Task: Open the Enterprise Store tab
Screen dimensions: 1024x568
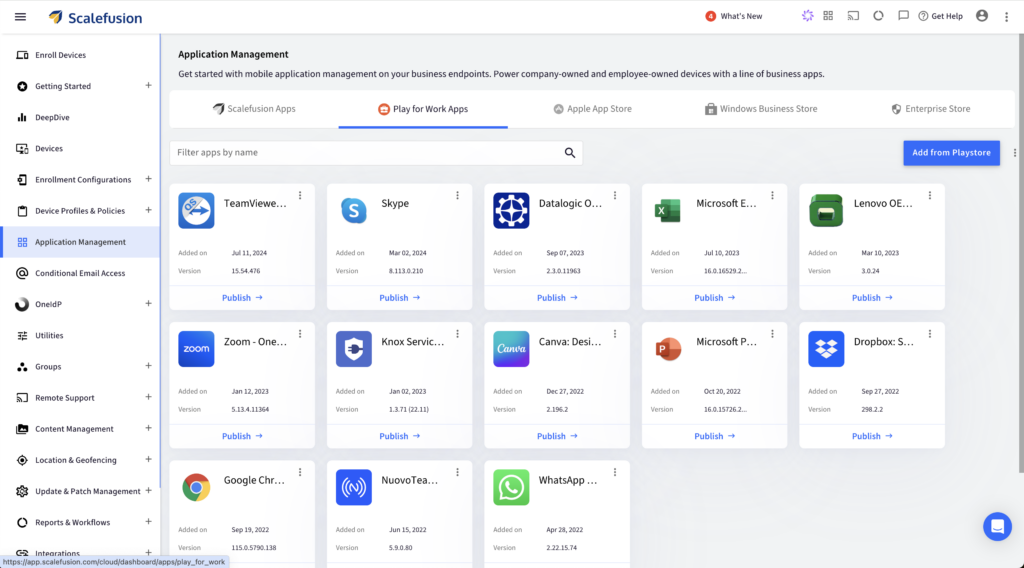Action: [x=931, y=109]
